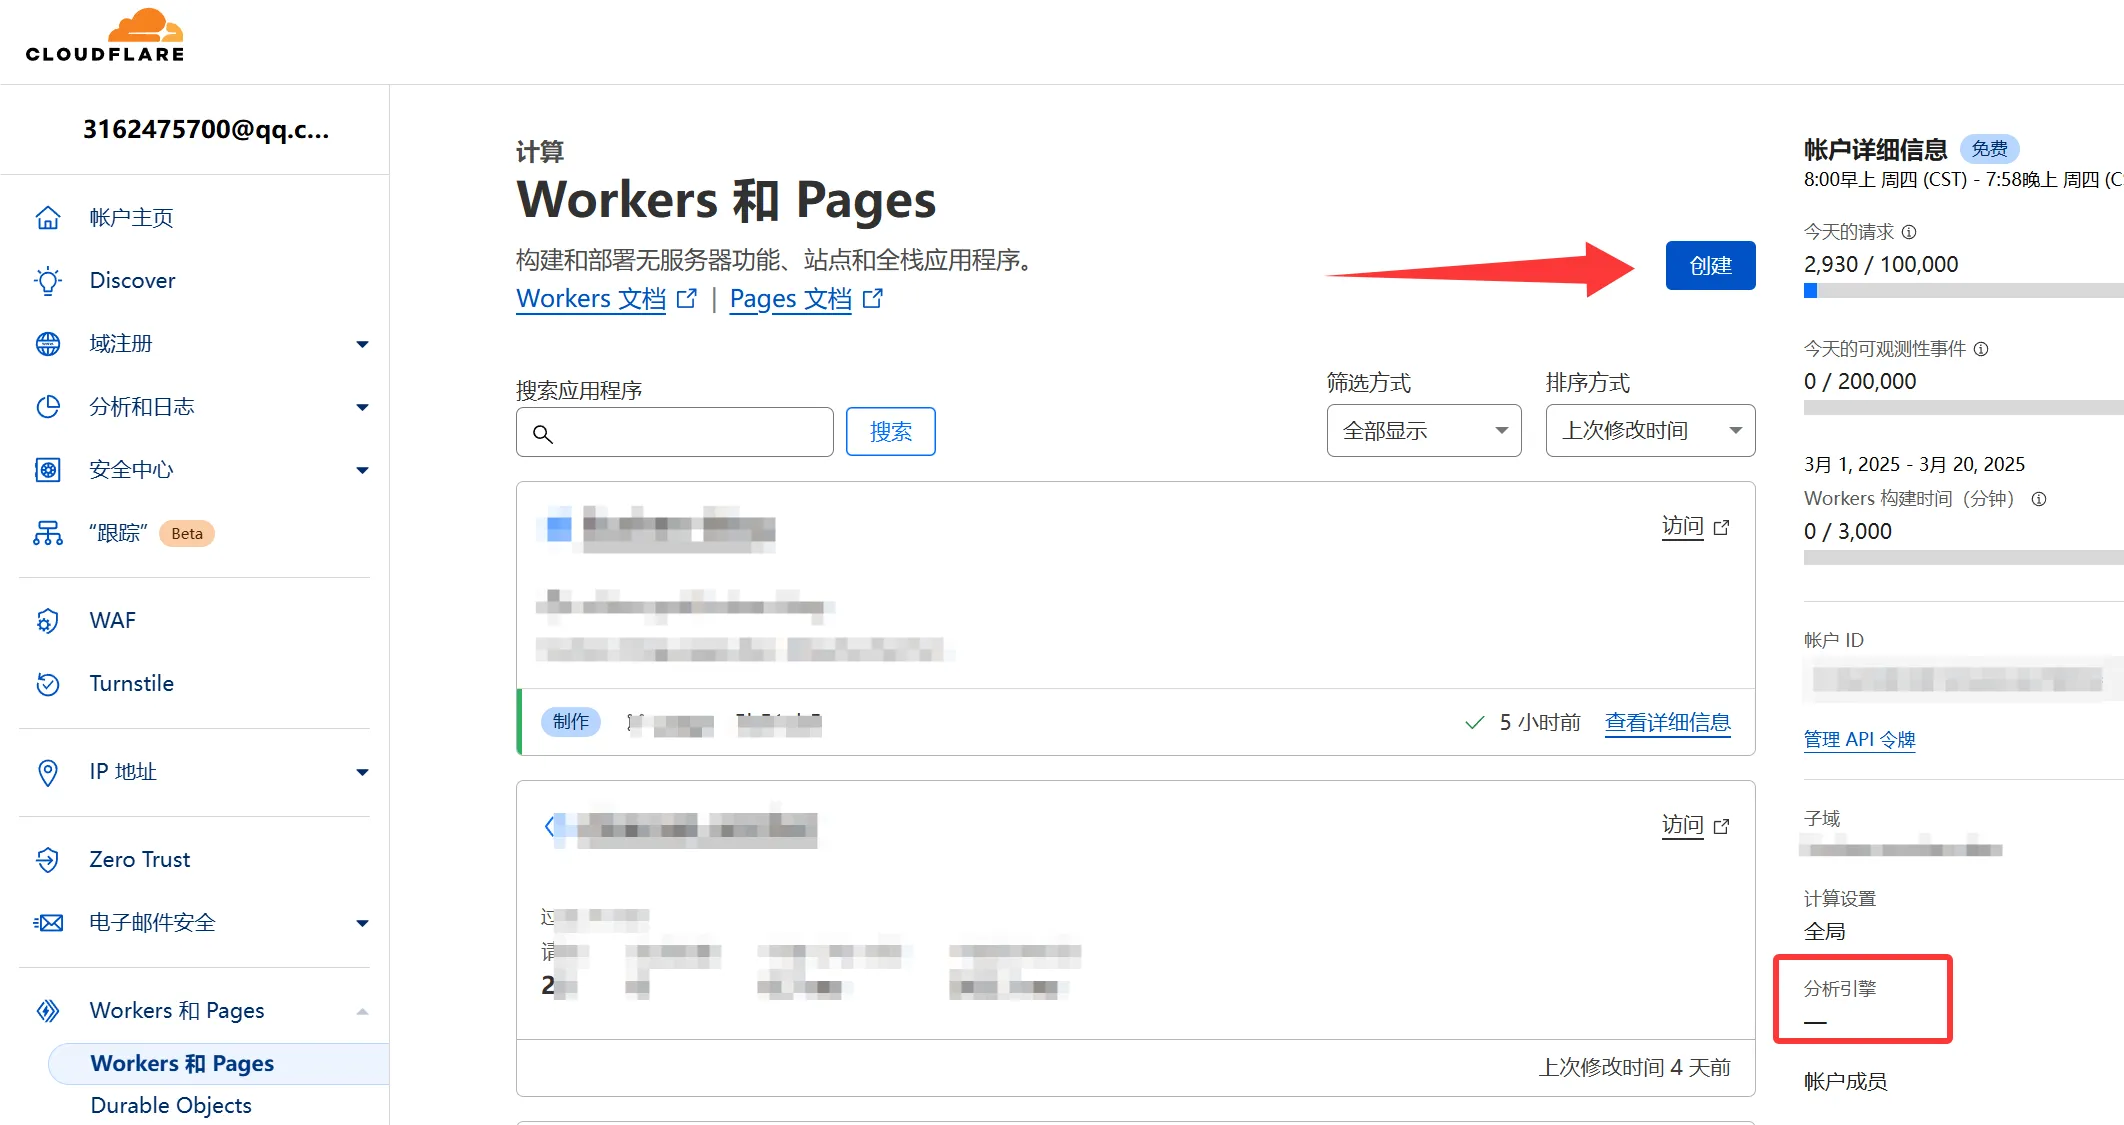The width and height of the screenshot is (2124, 1125).
Task: Open the Workers 文档 link
Action: [590, 298]
